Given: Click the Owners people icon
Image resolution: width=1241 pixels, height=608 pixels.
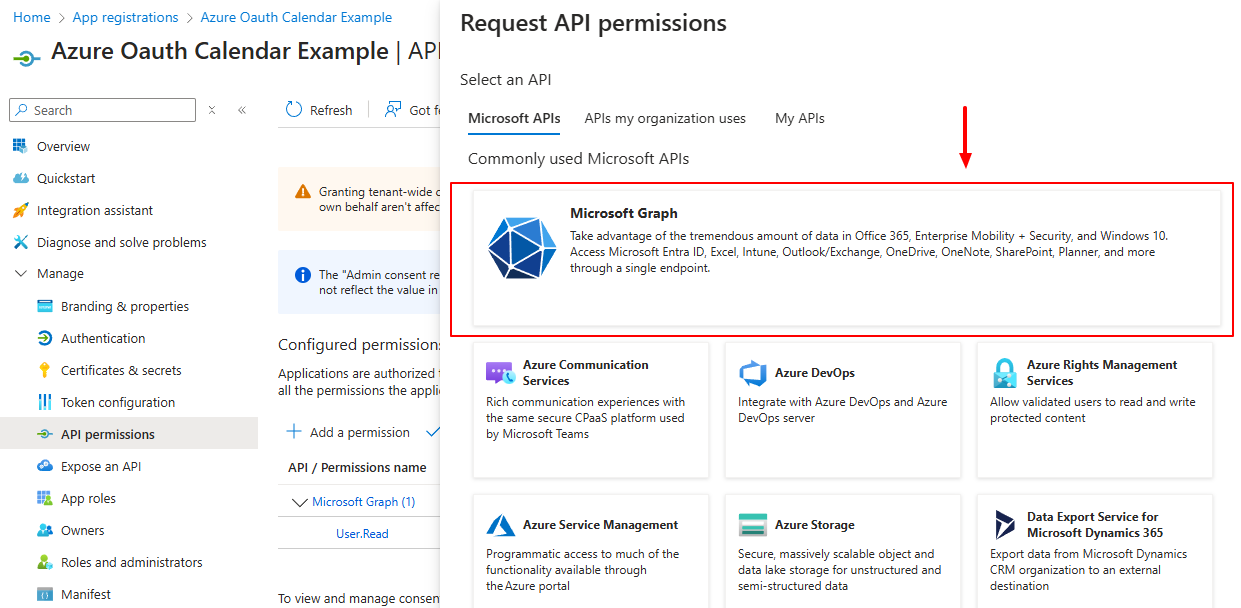Looking at the screenshot, I should click(x=44, y=530).
